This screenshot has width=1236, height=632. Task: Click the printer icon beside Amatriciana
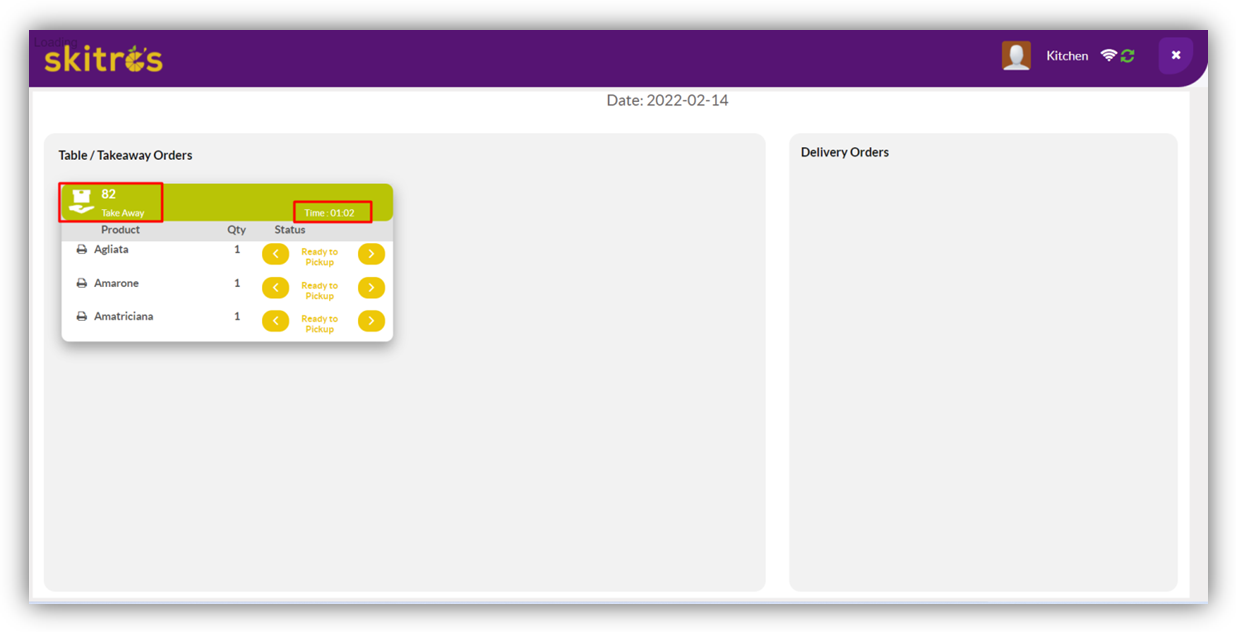pyautogui.click(x=82, y=317)
